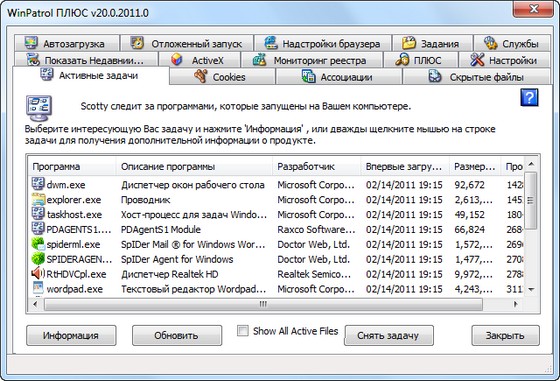Click the wordpad.exe document icon
Image resolution: width=560 pixels, height=381 pixels.
[x=38, y=288]
